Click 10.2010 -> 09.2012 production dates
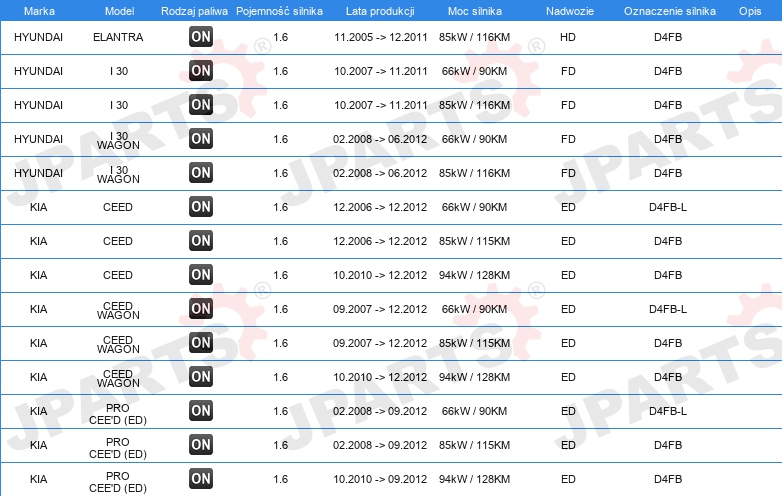This screenshot has height=496, width=782. (380, 479)
